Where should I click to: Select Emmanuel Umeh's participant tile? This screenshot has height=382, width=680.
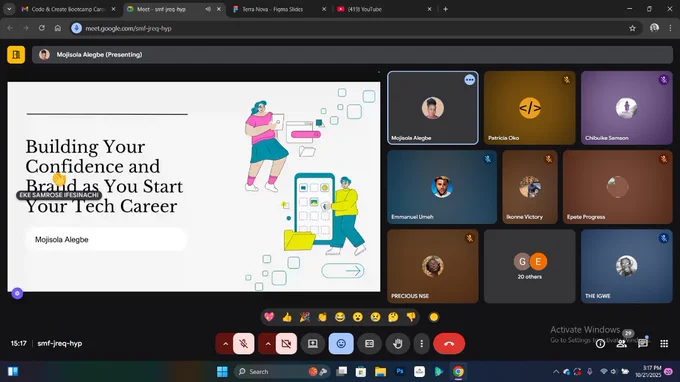click(442, 187)
